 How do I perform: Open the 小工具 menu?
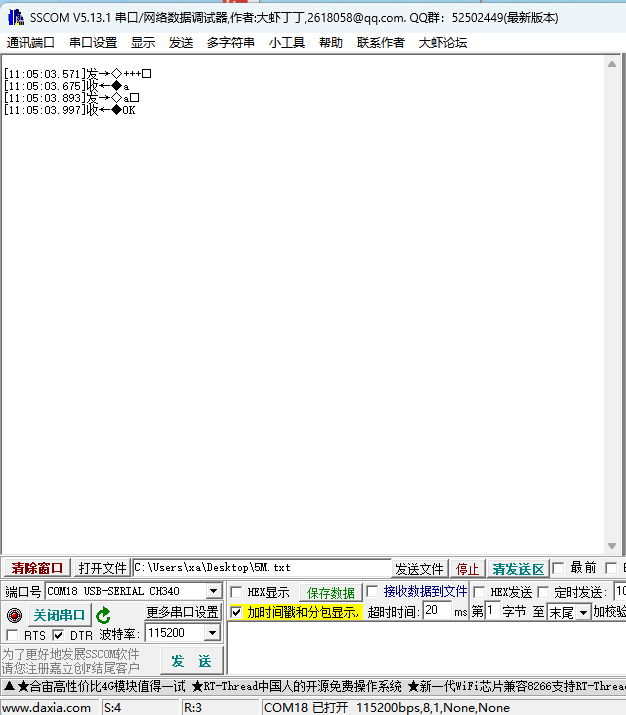pyautogui.click(x=287, y=43)
